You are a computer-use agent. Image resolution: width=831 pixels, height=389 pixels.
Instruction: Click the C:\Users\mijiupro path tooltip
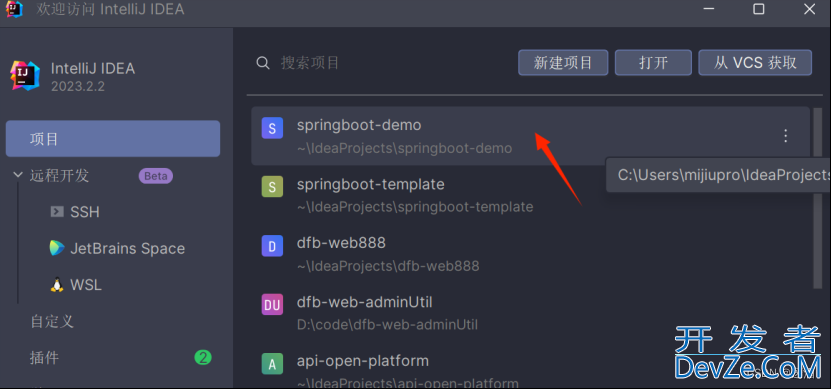tap(718, 175)
